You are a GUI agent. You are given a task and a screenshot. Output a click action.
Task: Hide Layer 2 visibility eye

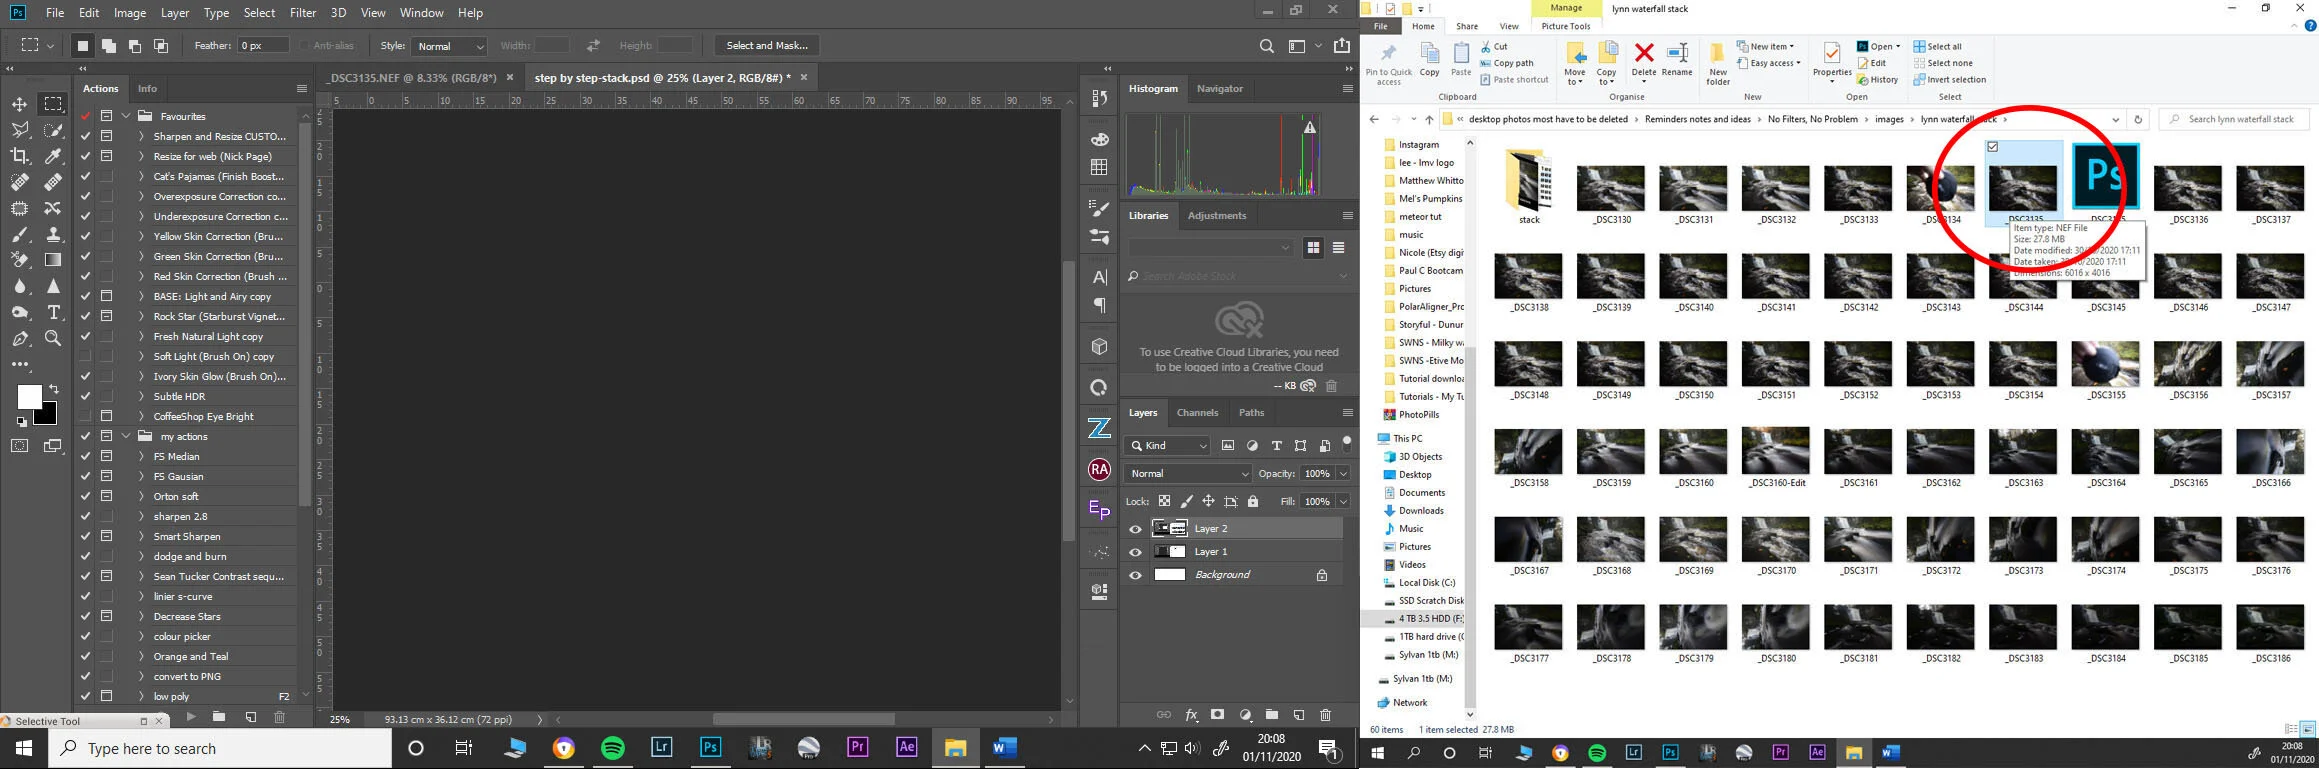tap(1135, 529)
